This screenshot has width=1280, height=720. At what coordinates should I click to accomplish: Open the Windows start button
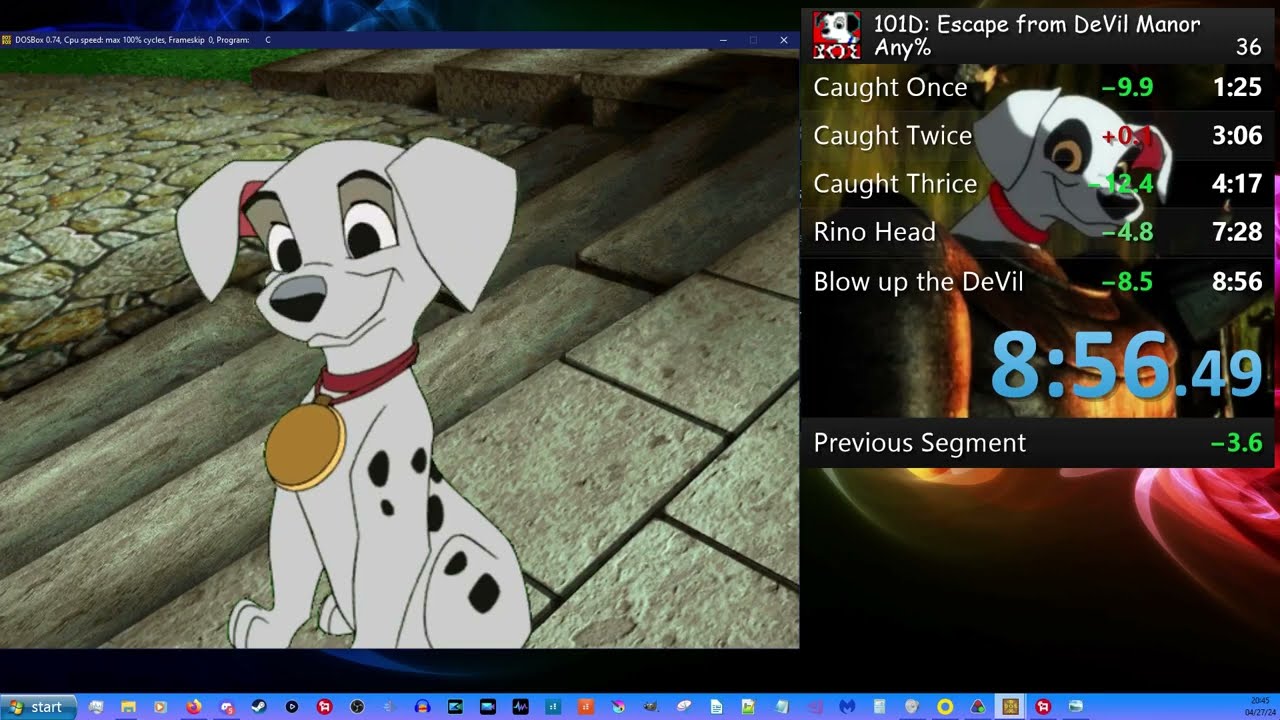click(x=39, y=707)
